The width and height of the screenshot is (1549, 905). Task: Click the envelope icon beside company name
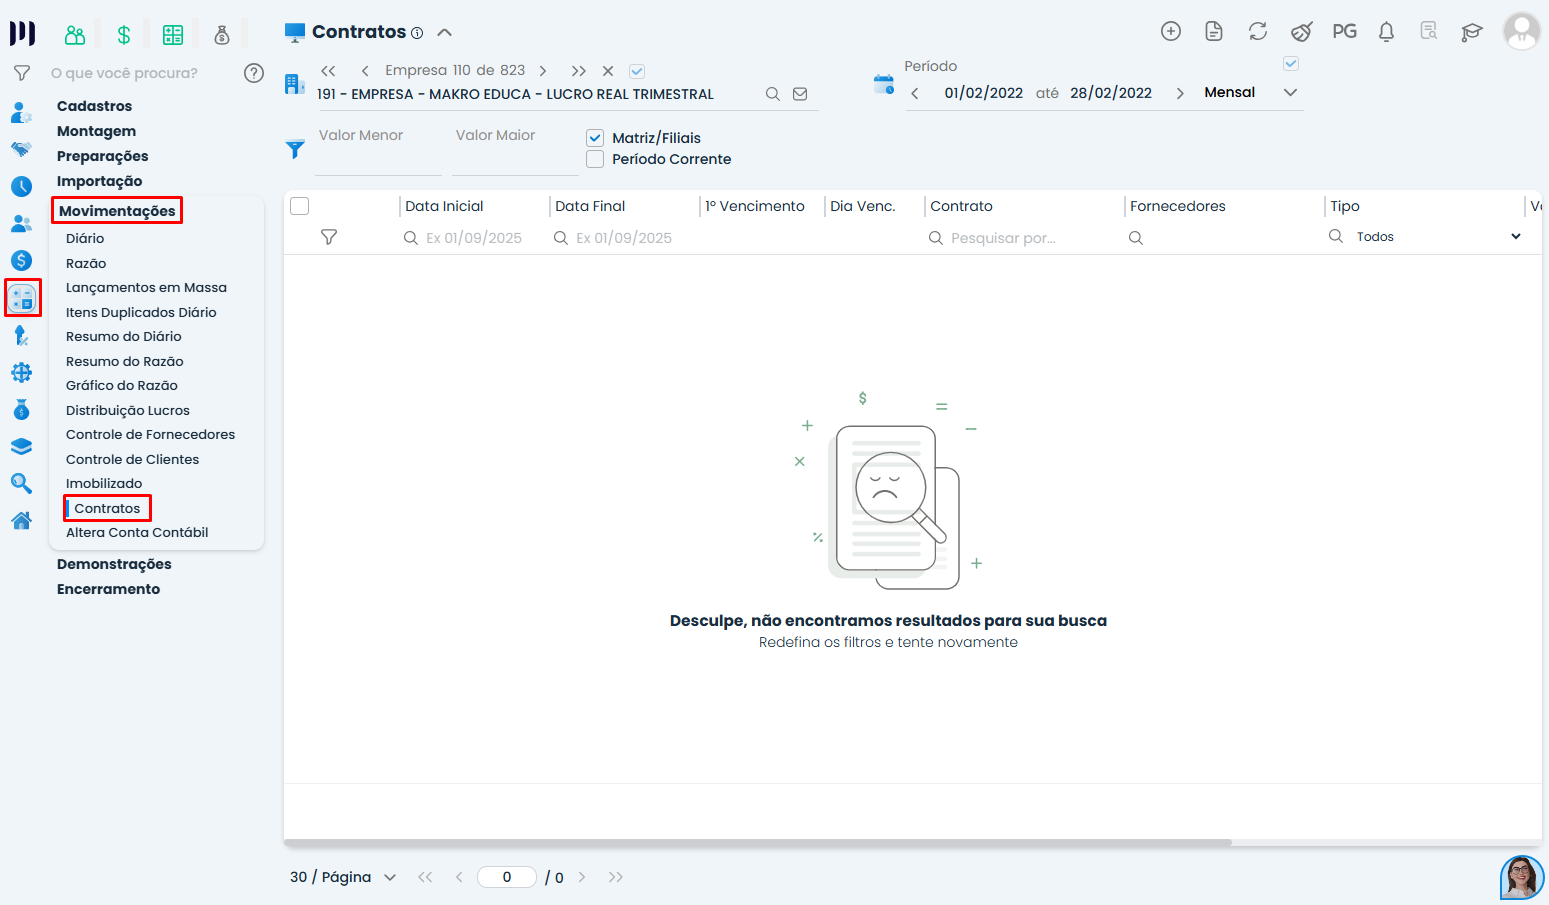click(x=800, y=94)
